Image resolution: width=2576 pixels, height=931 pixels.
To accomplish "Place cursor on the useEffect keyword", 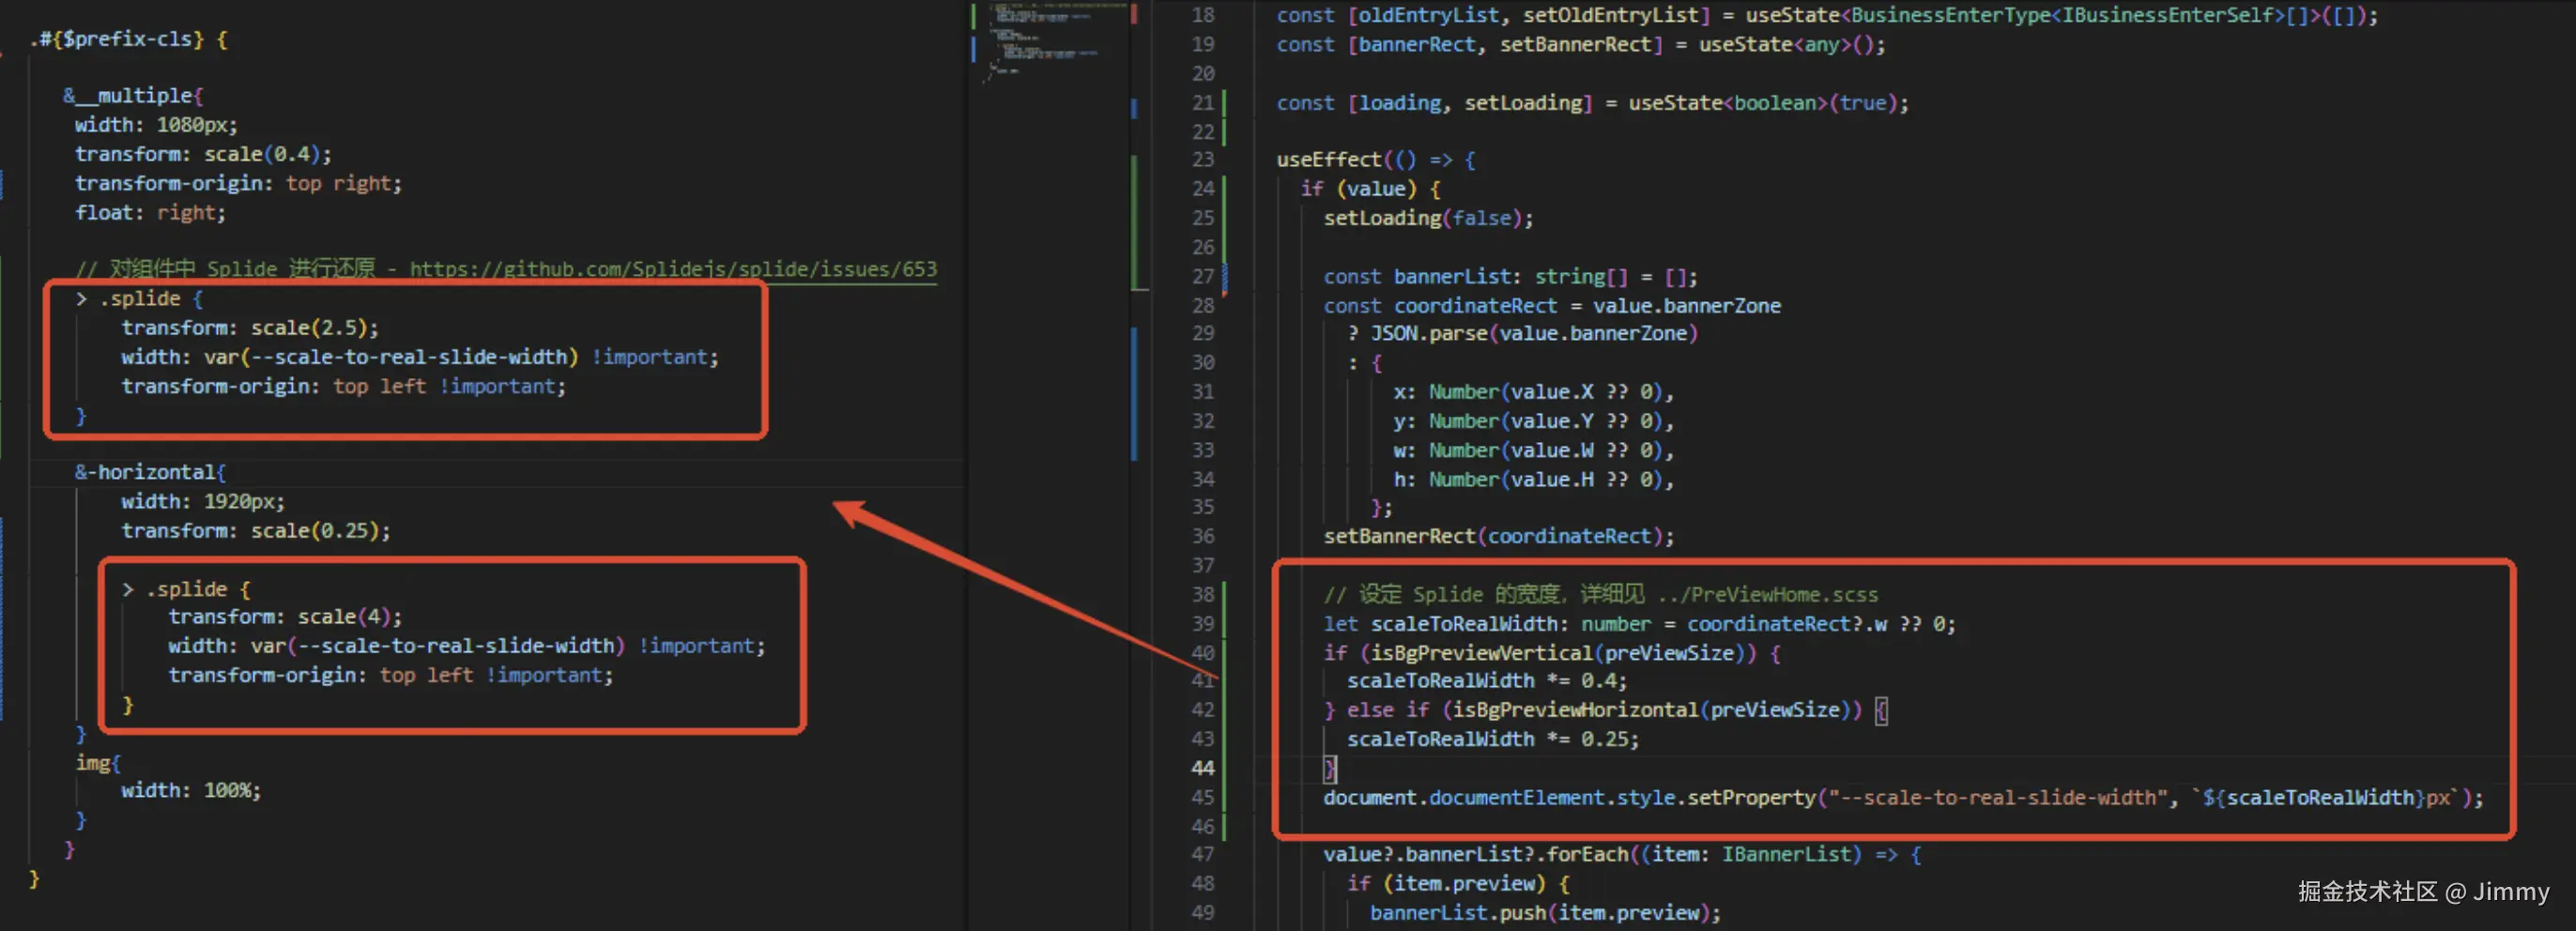I will [x=1330, y=159].
